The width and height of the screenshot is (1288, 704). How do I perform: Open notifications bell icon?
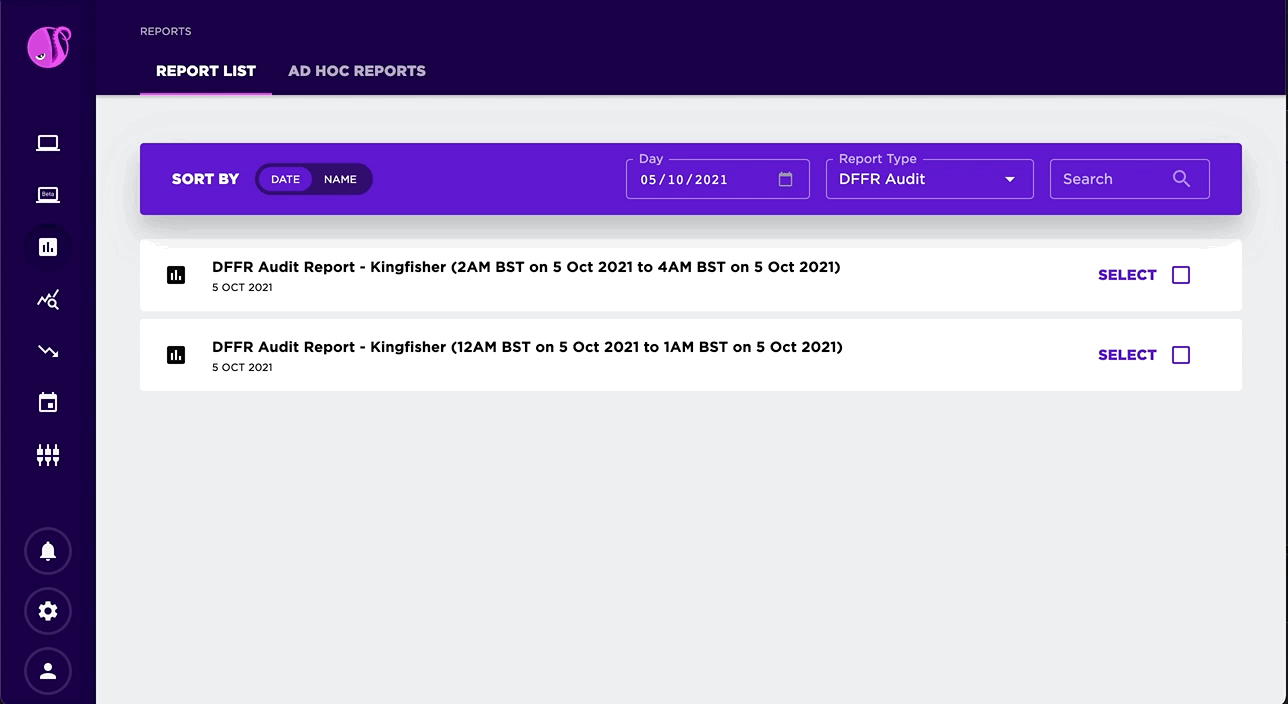[48, 551]
